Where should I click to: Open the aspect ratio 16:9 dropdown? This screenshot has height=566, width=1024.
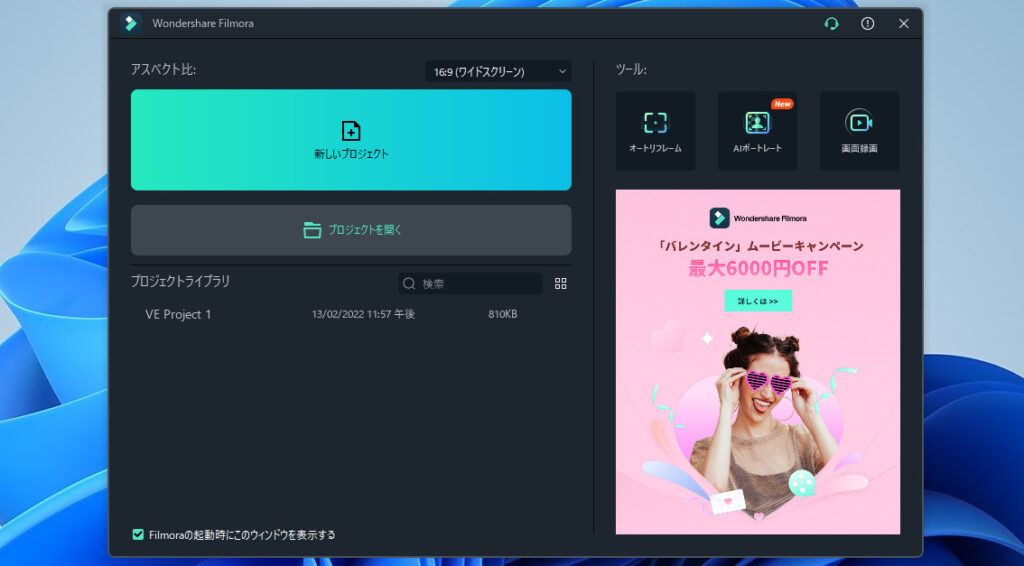pos(498,72)
